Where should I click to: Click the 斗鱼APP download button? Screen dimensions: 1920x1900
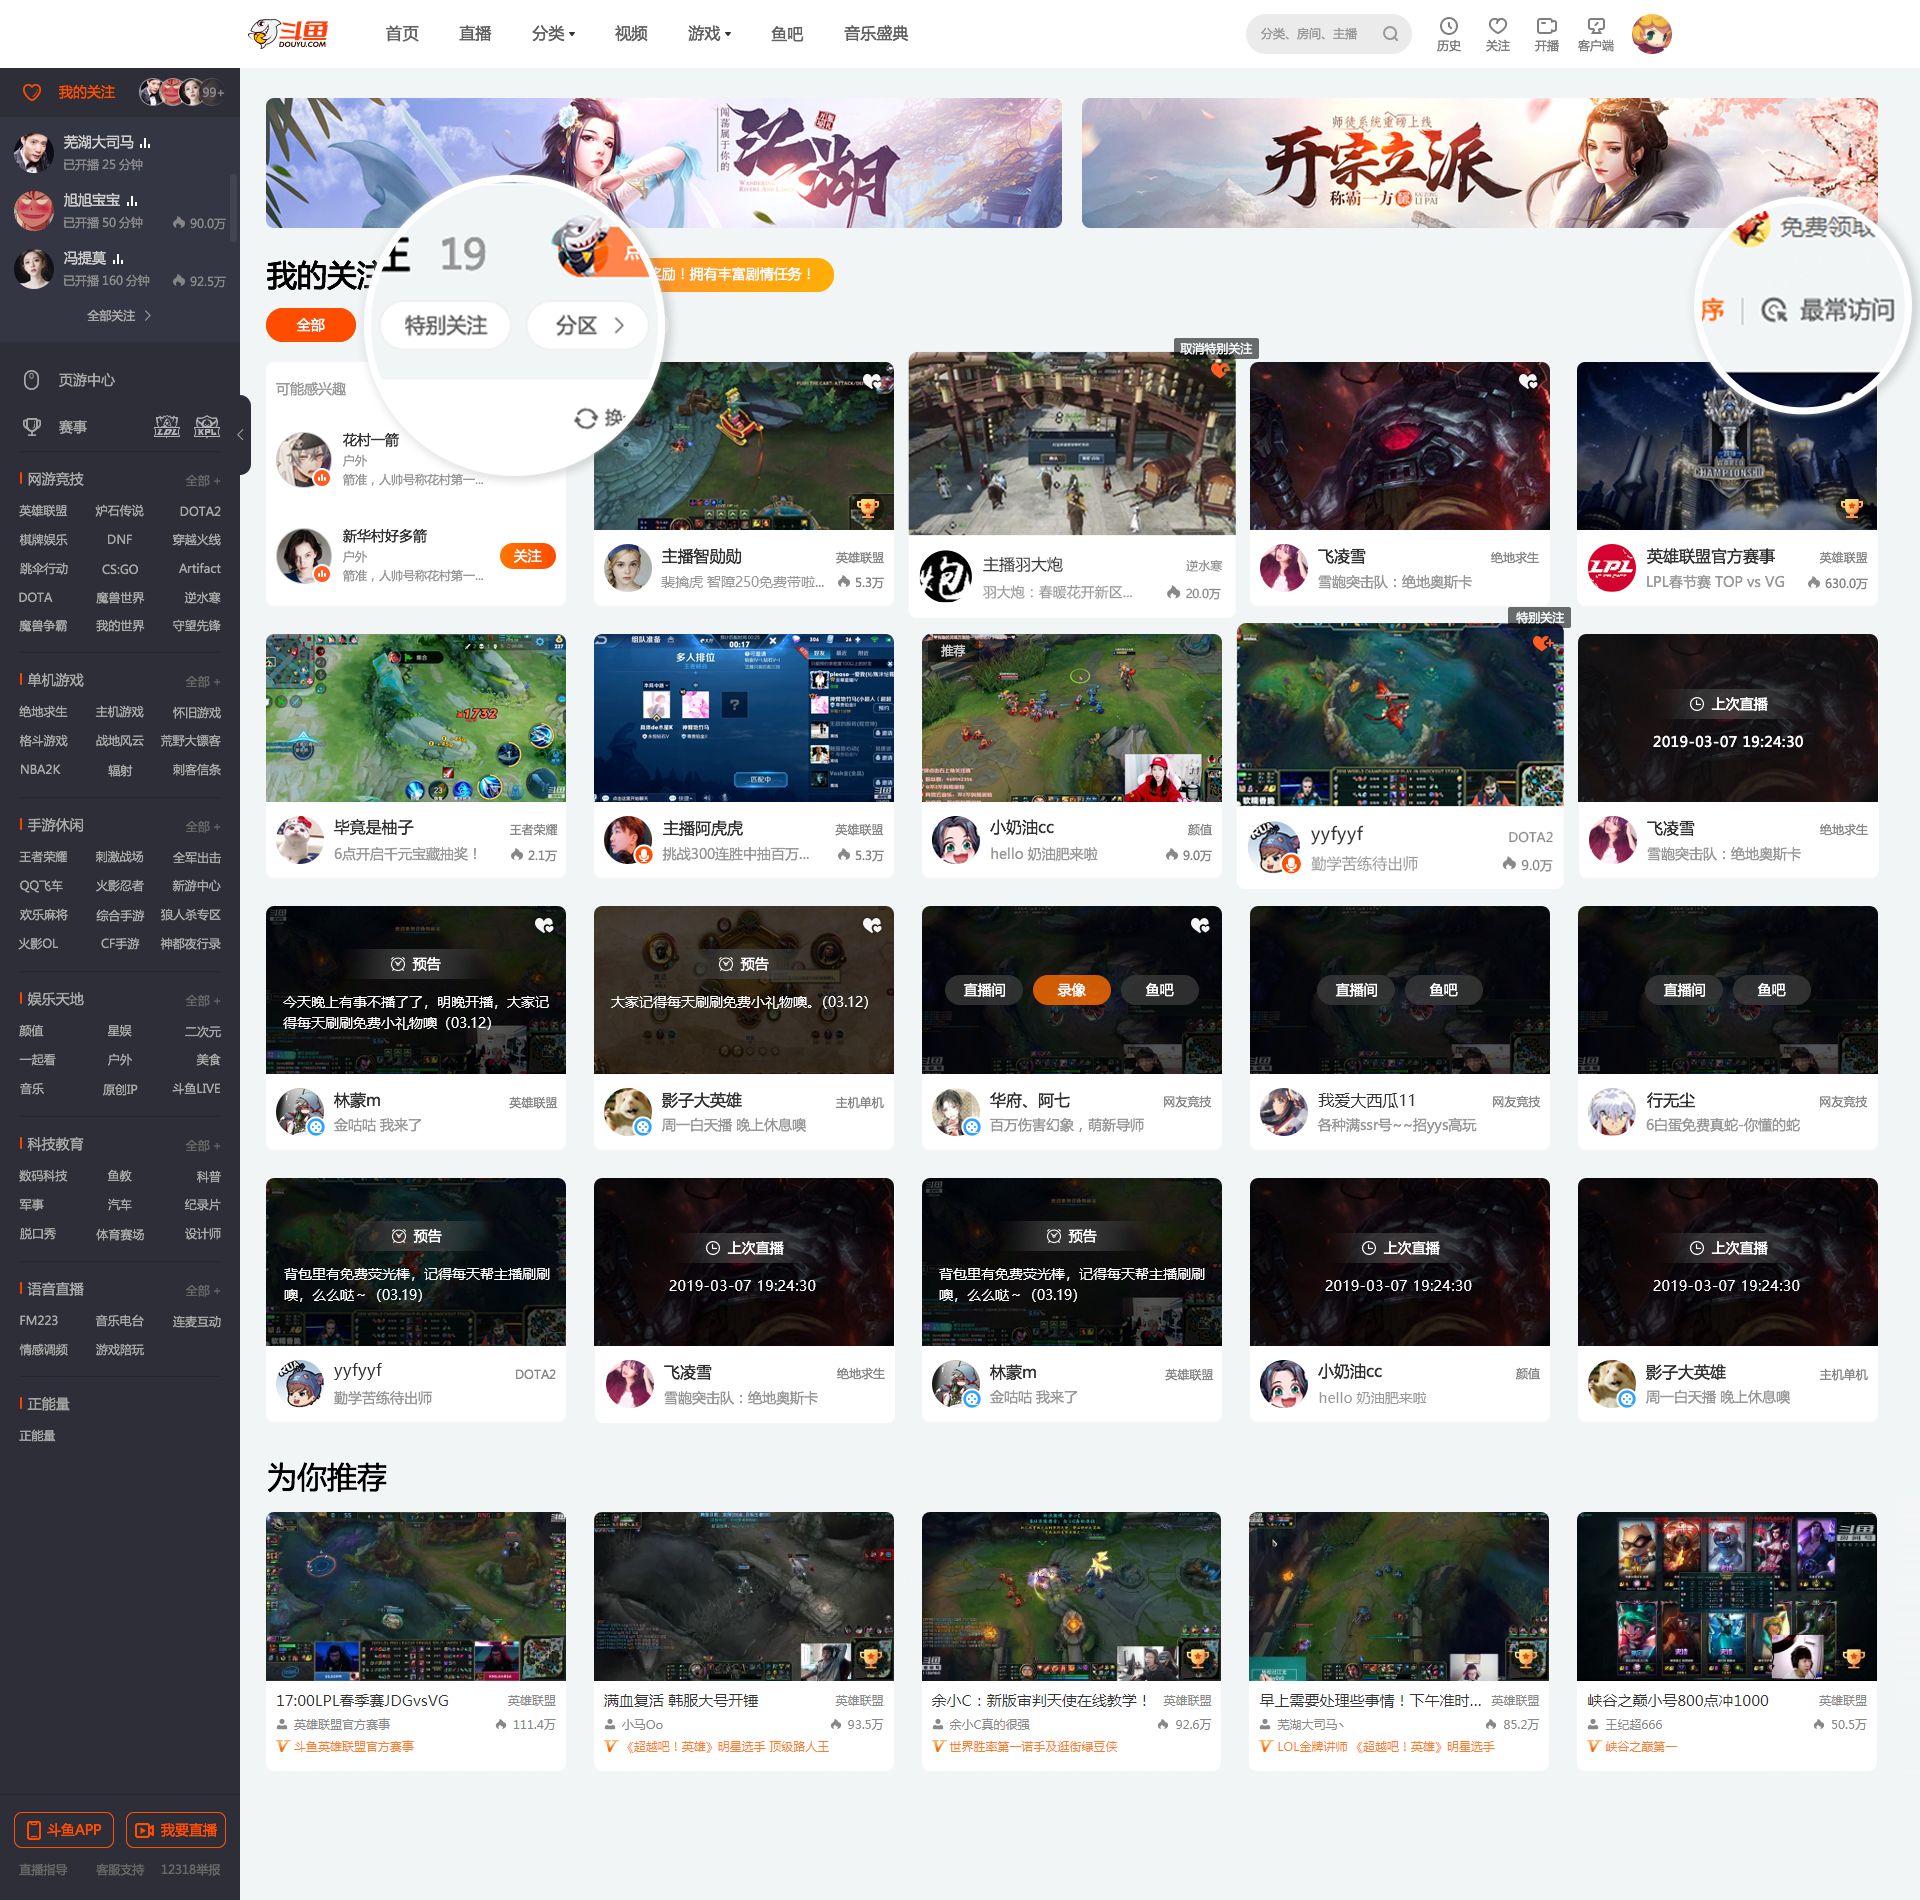(64, 1830)
